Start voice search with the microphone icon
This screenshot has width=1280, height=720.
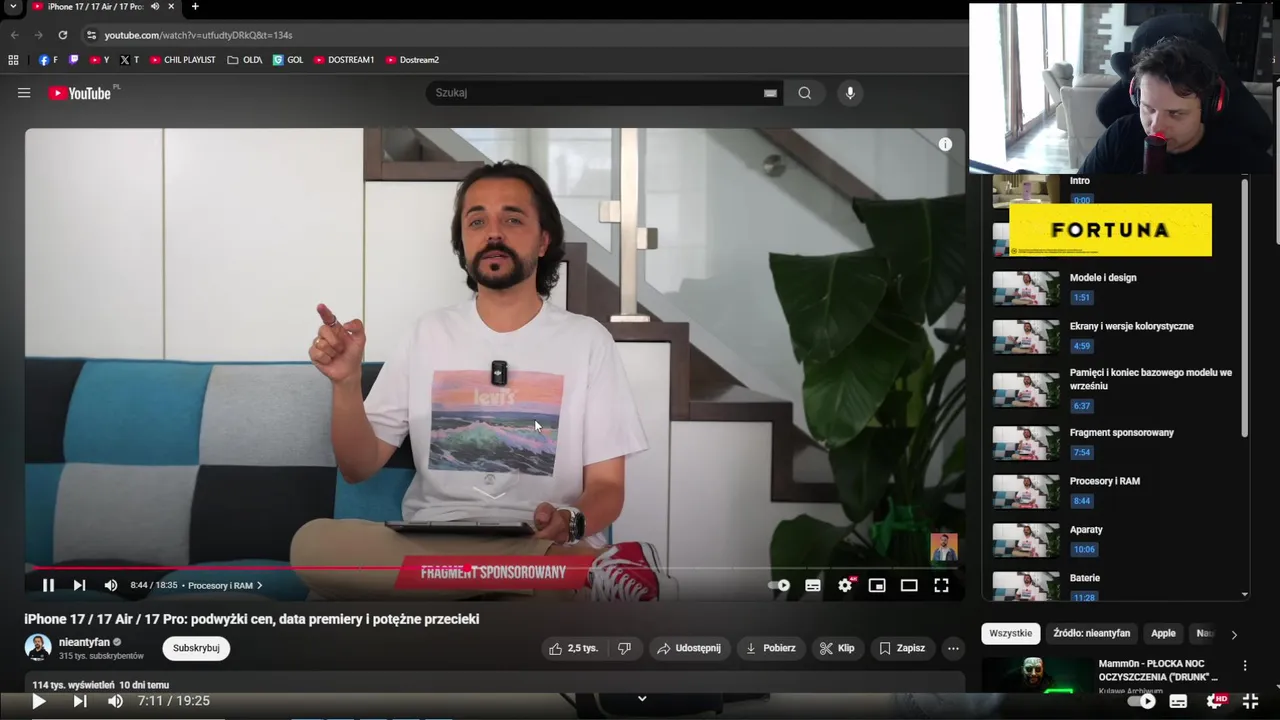850,93
